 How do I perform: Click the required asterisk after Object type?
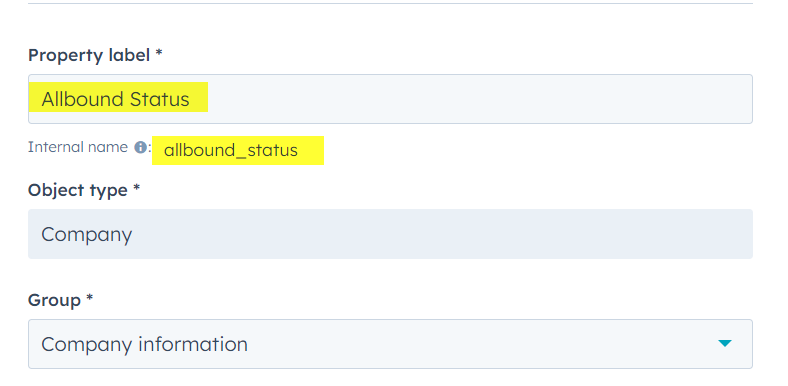pos(136,187)
